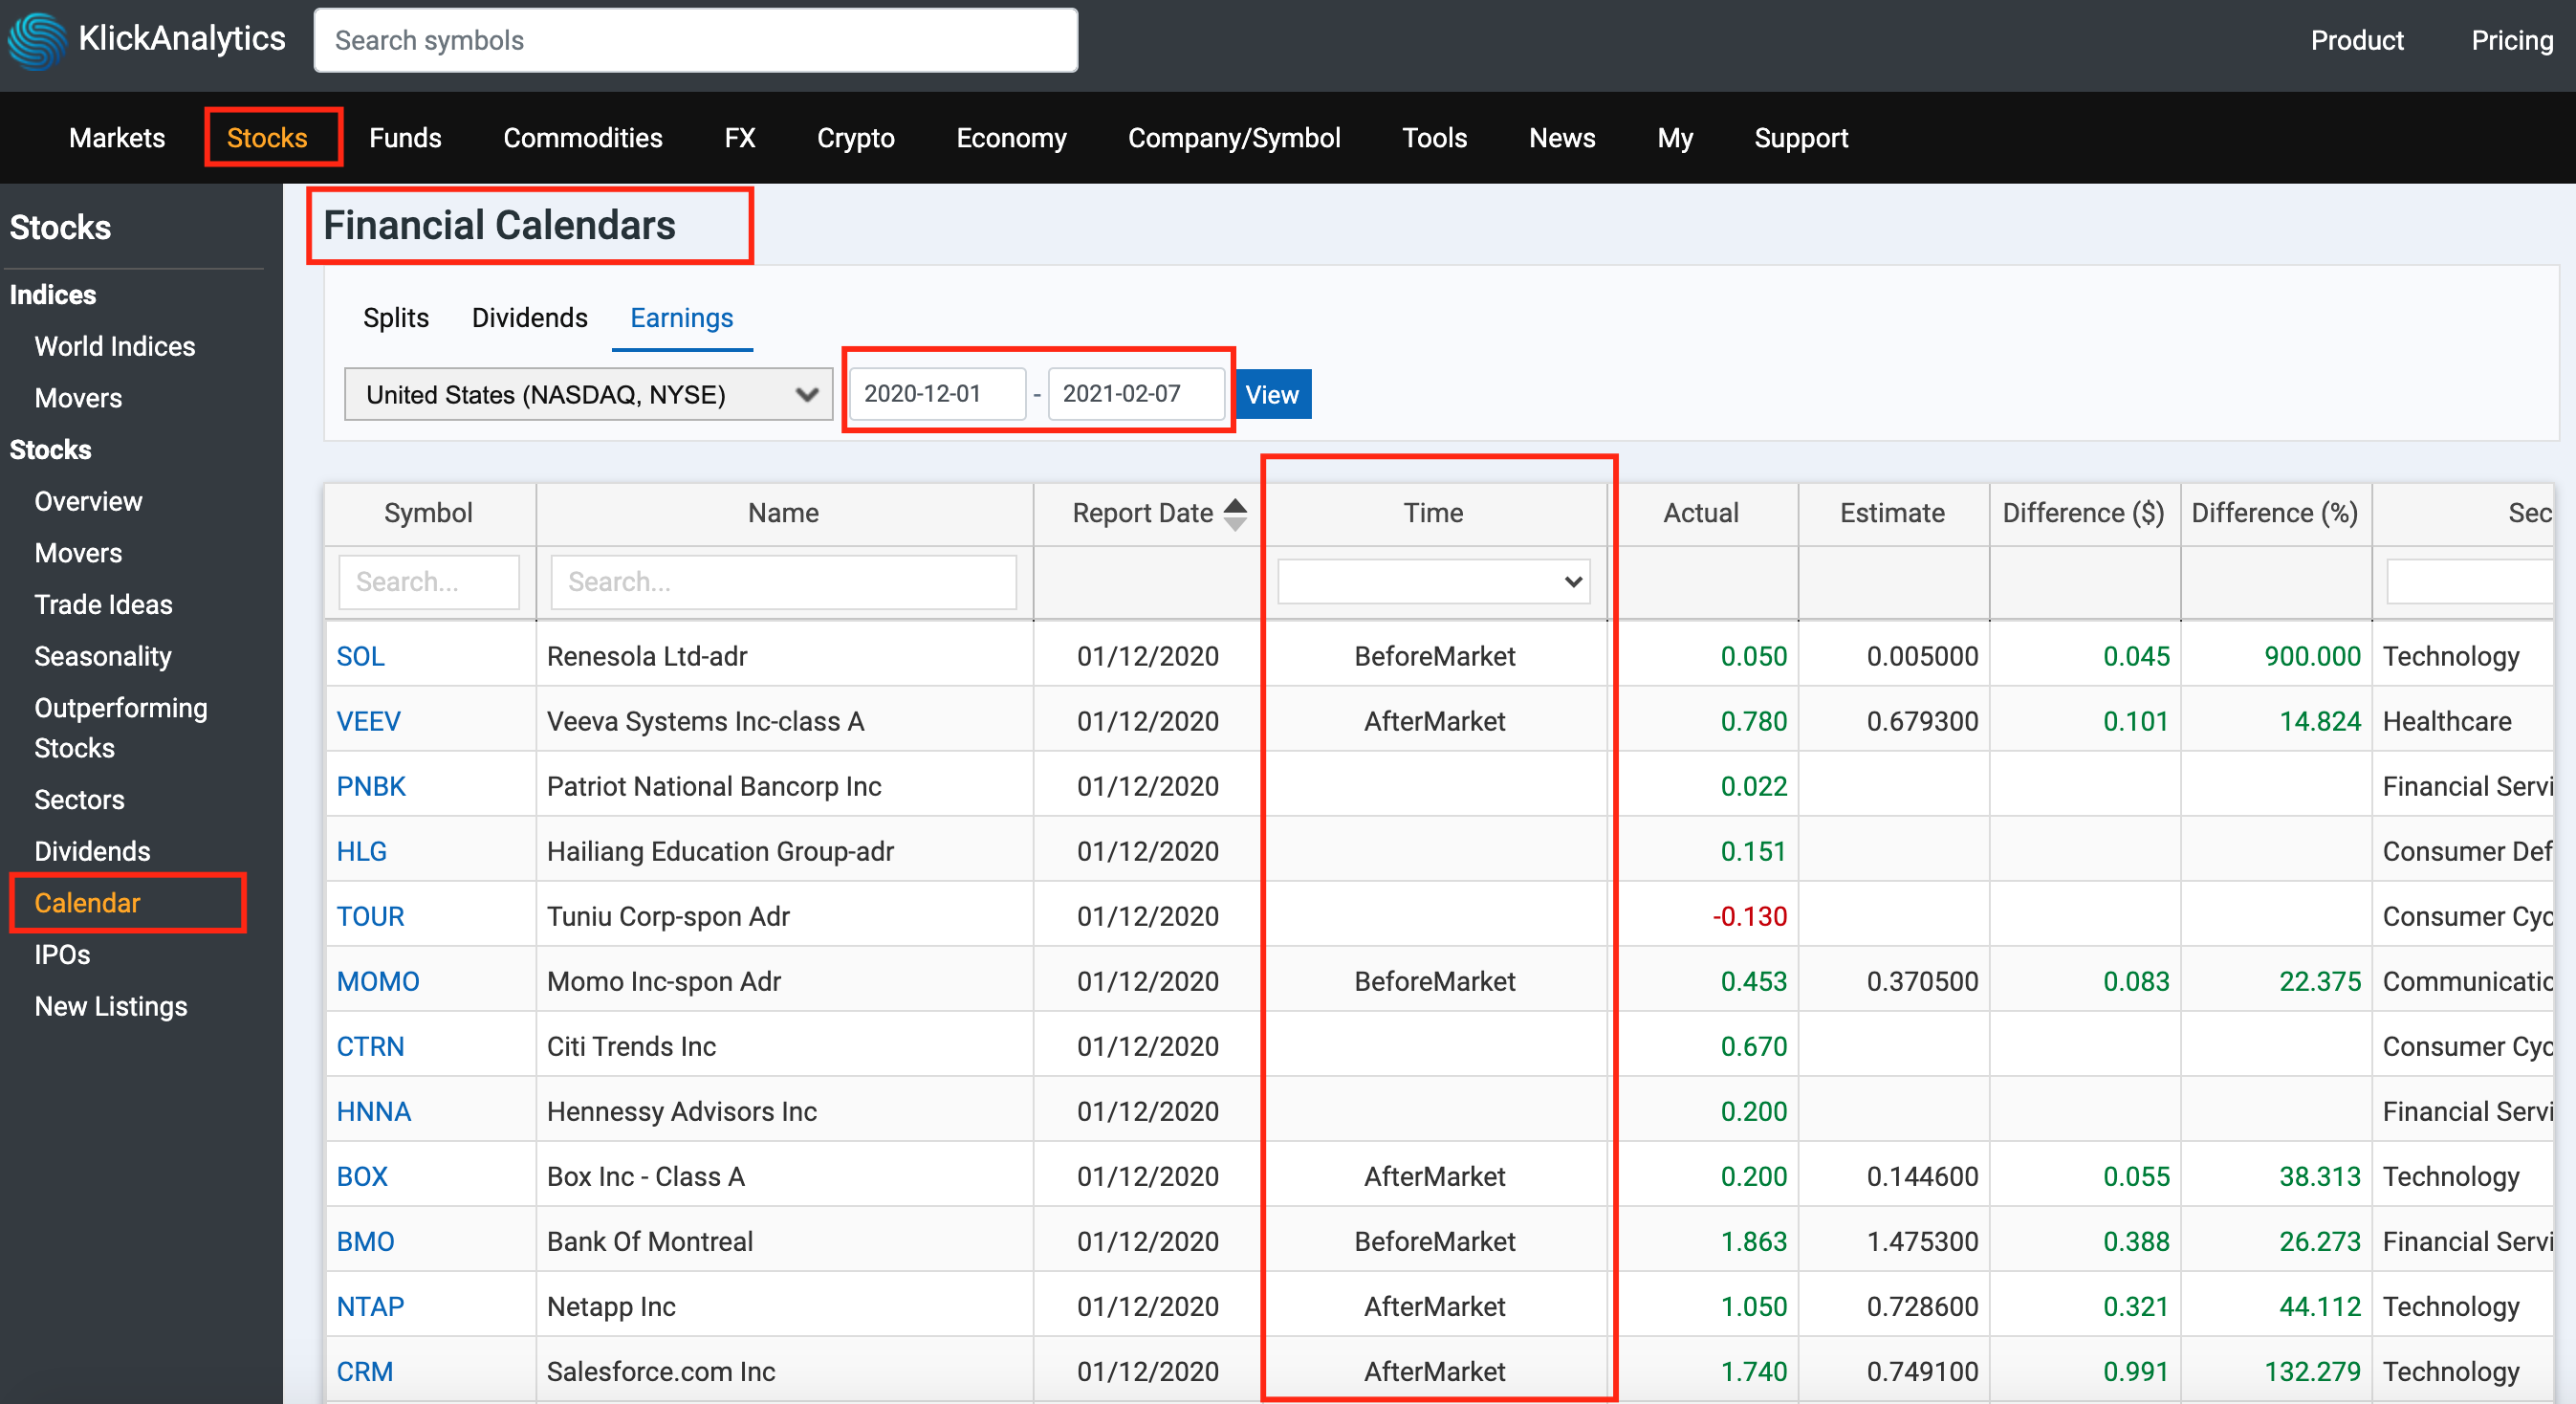Click the Time column header
This screenshot has height=1404, width=2576.
(x=1433, y=513)
